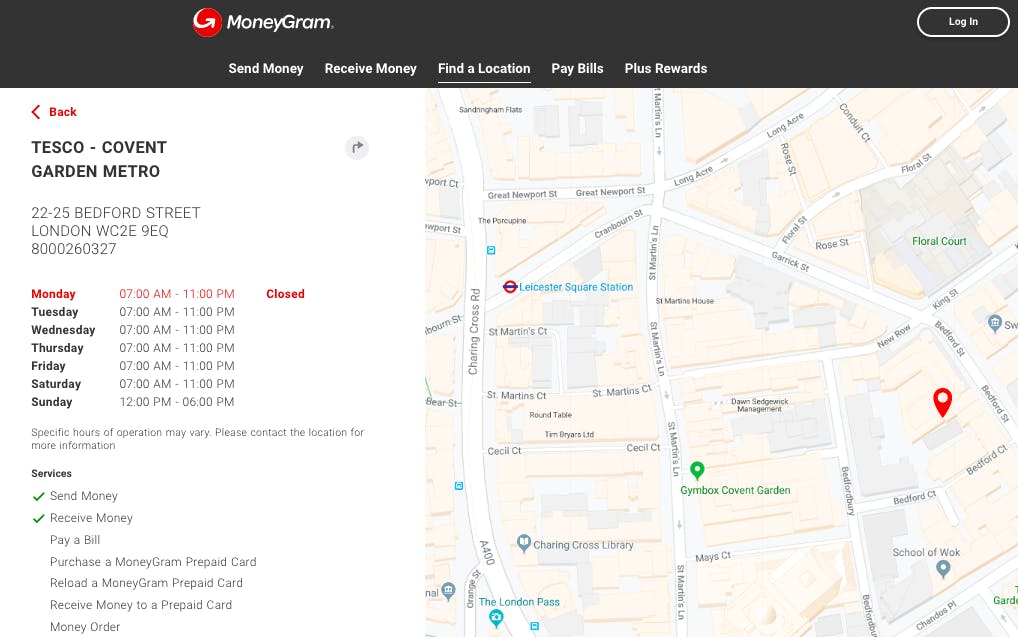Open the Pay Bills menu item
Screen dimensions: 1018x637
577,68
